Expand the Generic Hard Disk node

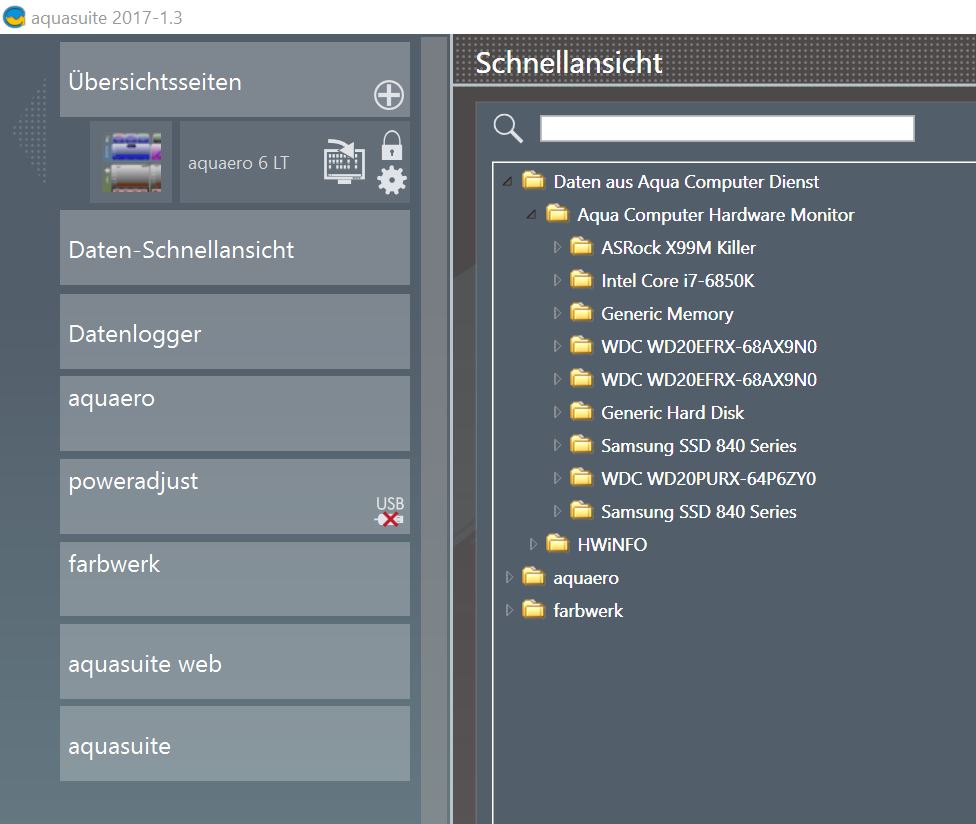point(557,413)
